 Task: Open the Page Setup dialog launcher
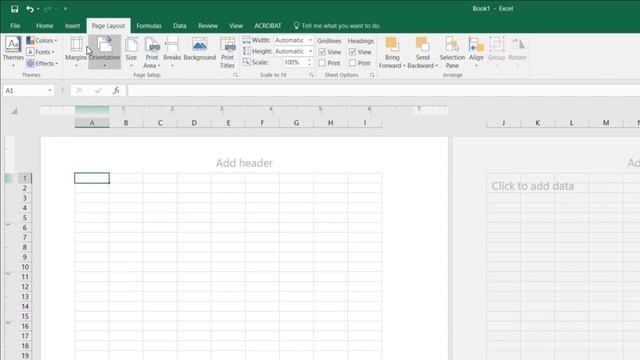click(236, 75)
